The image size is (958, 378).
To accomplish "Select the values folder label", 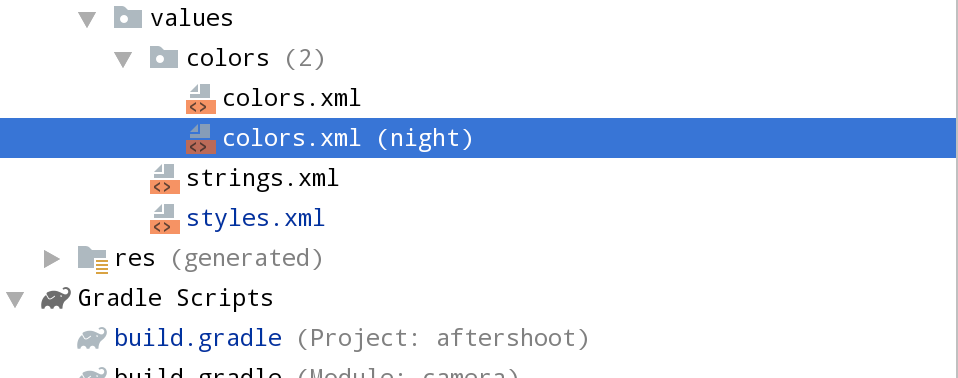I will tap(192, 18).
